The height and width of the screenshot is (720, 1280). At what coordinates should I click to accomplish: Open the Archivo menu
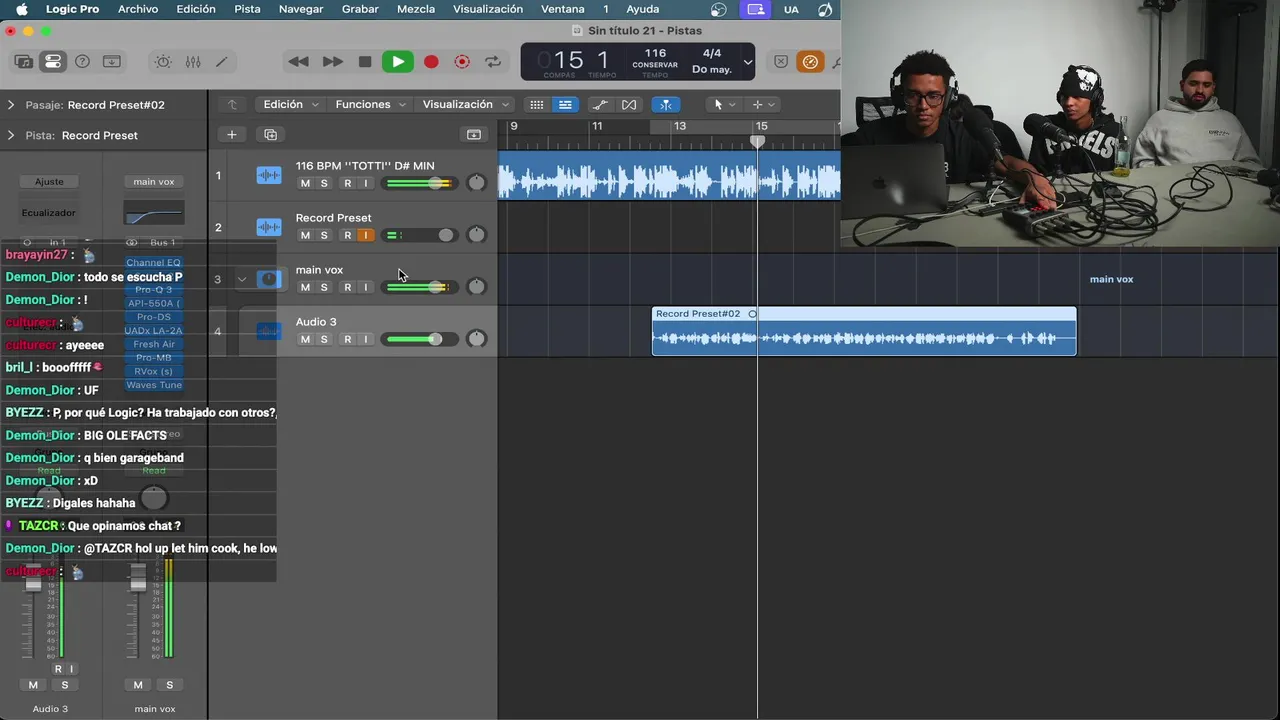tap(138, 9)
